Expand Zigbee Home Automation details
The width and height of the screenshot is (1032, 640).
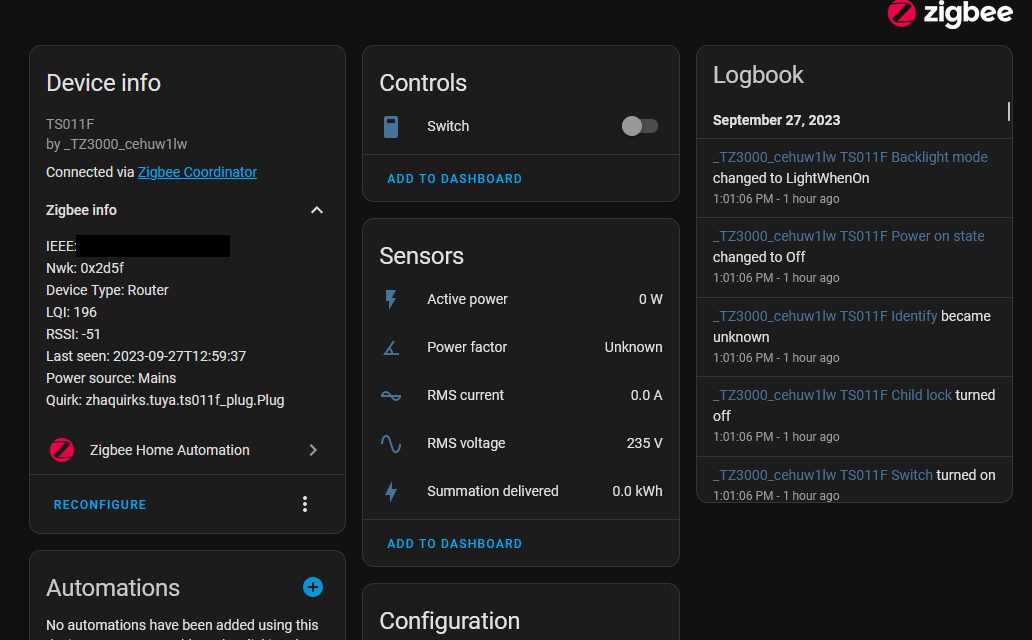[313, 449]
